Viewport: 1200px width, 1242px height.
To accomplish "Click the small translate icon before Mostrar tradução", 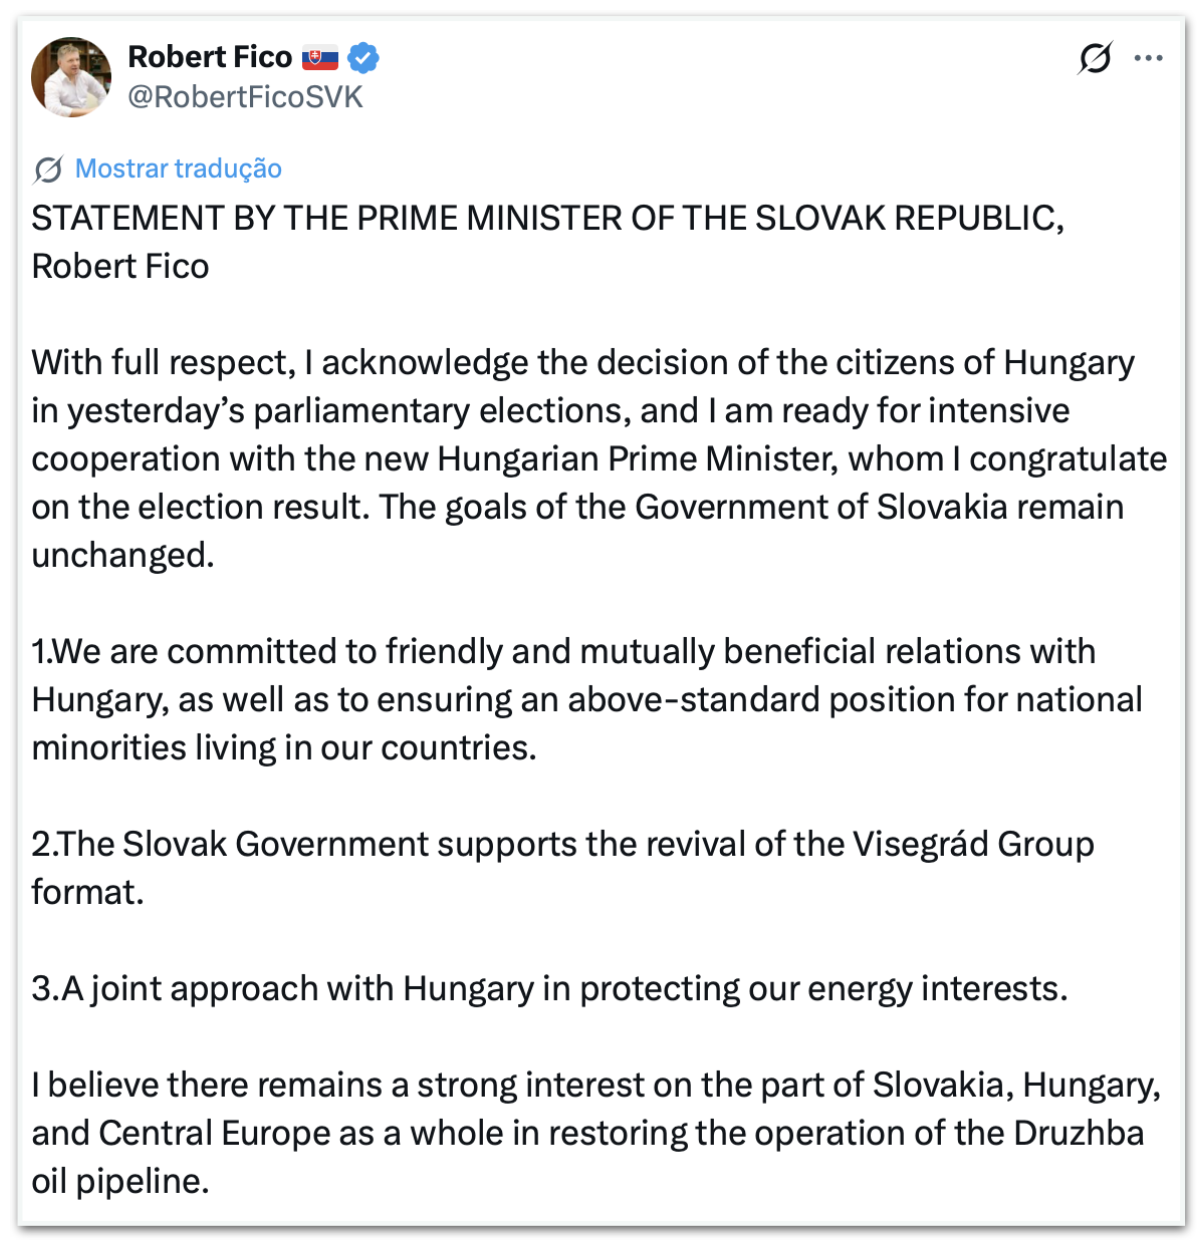I will (x=47, y=169).
